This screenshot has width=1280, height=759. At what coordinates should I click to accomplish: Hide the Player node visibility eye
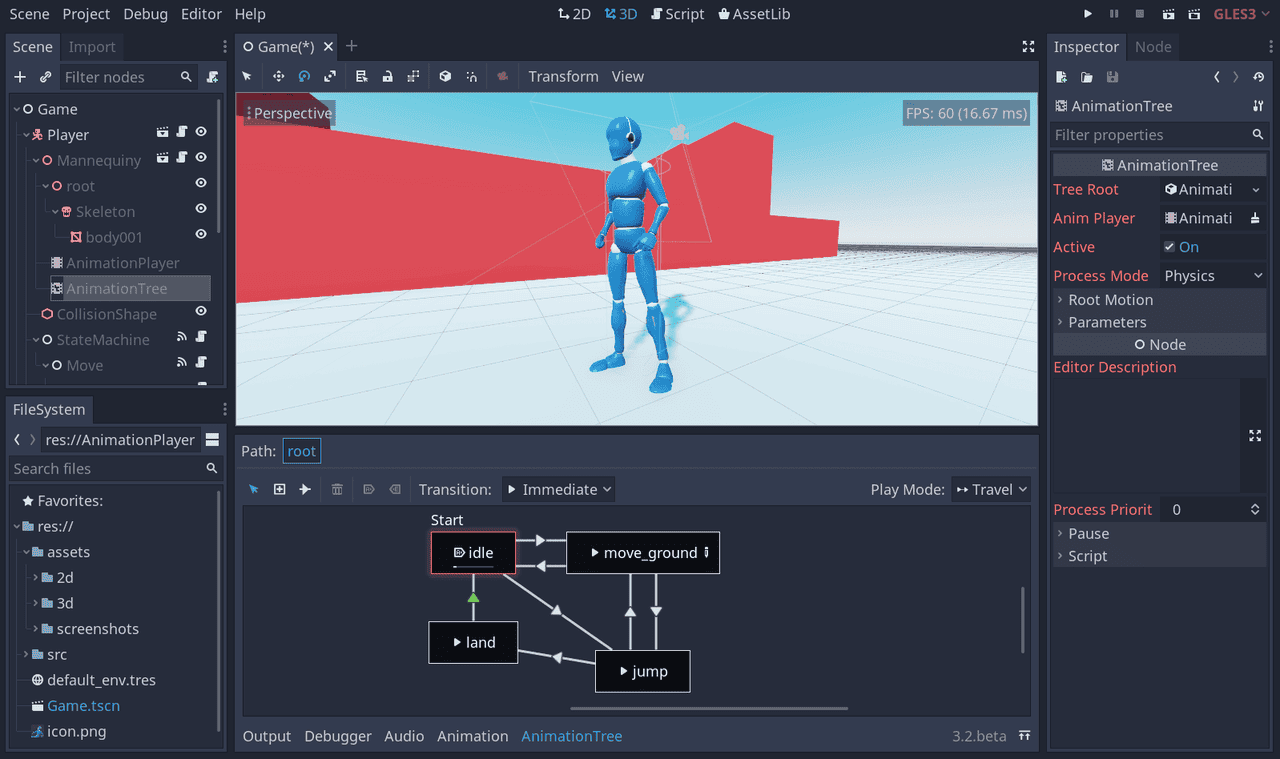point(201,134)
